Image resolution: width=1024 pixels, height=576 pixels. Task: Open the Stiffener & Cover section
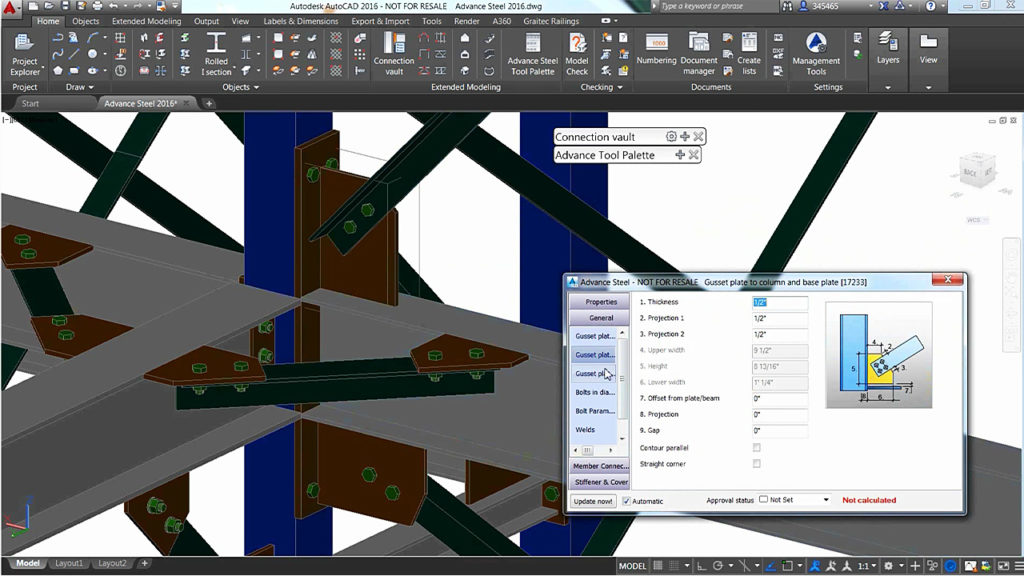pos(600,482)
